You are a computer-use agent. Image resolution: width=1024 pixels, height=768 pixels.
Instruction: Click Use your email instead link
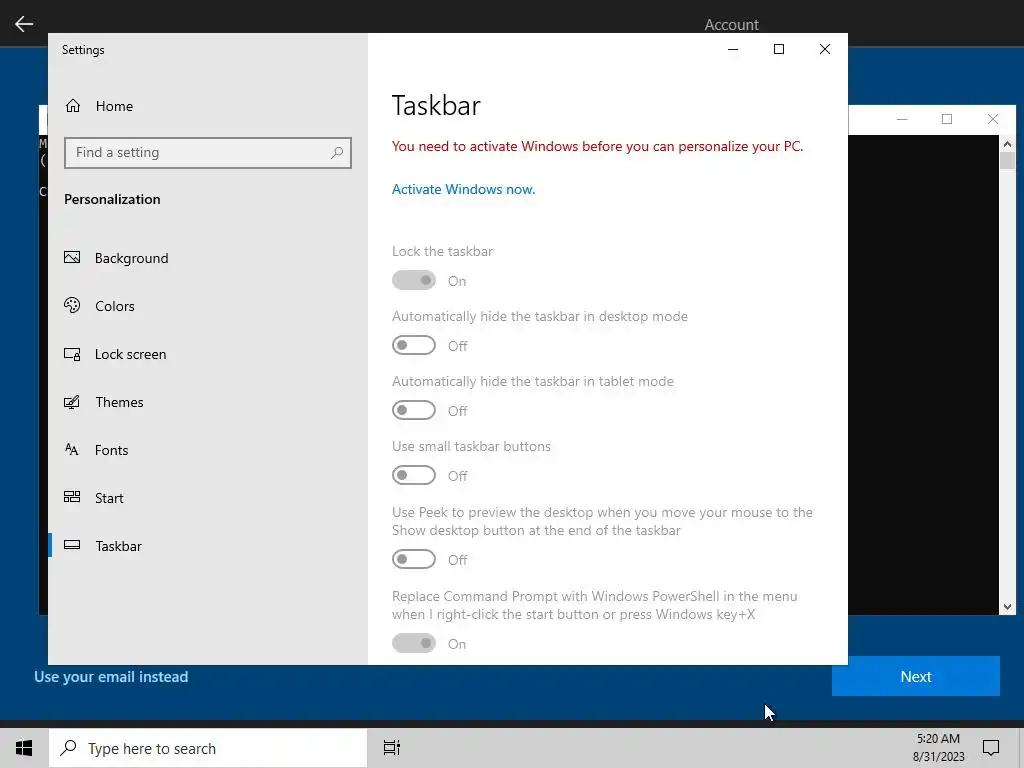(x=111, y=677)
